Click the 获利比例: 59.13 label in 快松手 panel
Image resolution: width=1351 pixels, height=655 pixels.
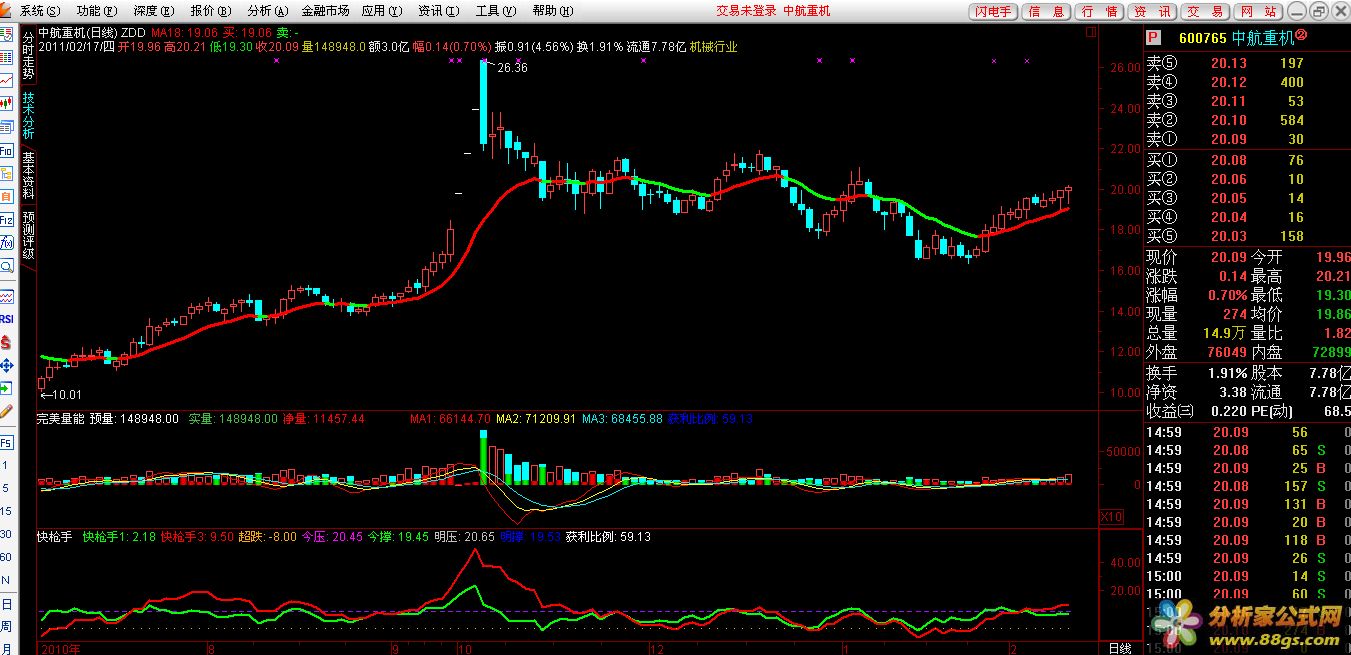[608, 537]
